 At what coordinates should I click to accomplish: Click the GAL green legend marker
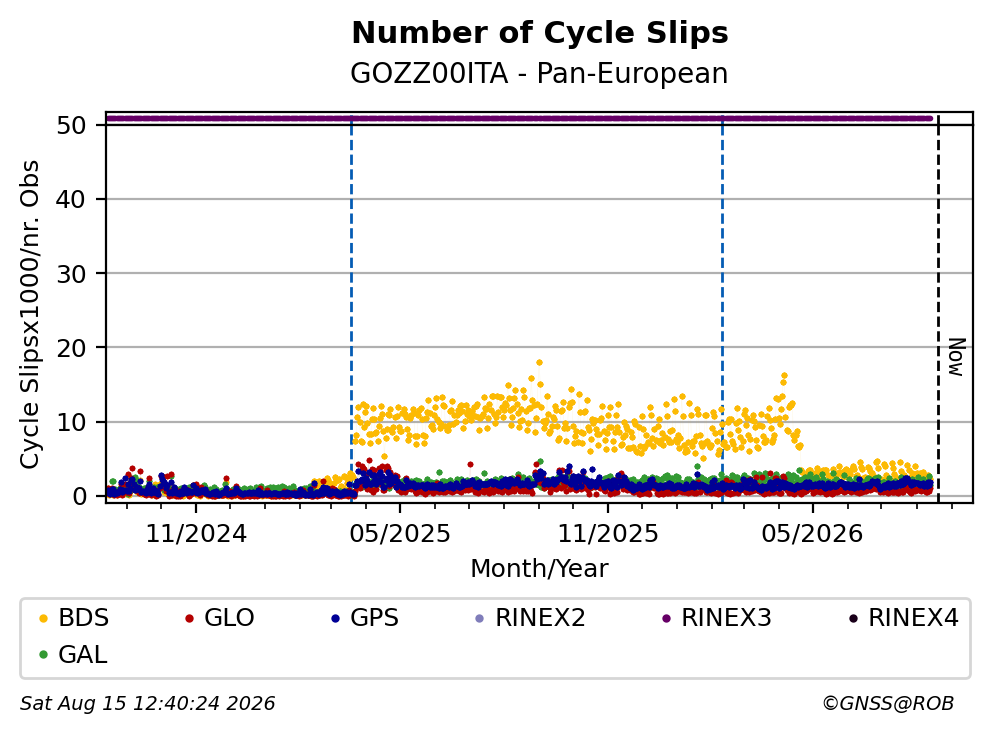click(43, 655)
